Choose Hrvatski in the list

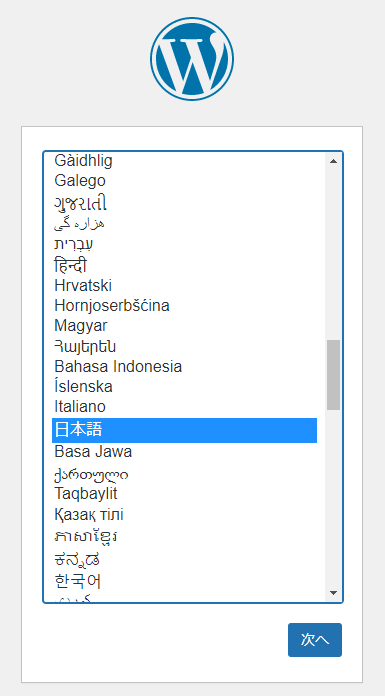point(184,285)
